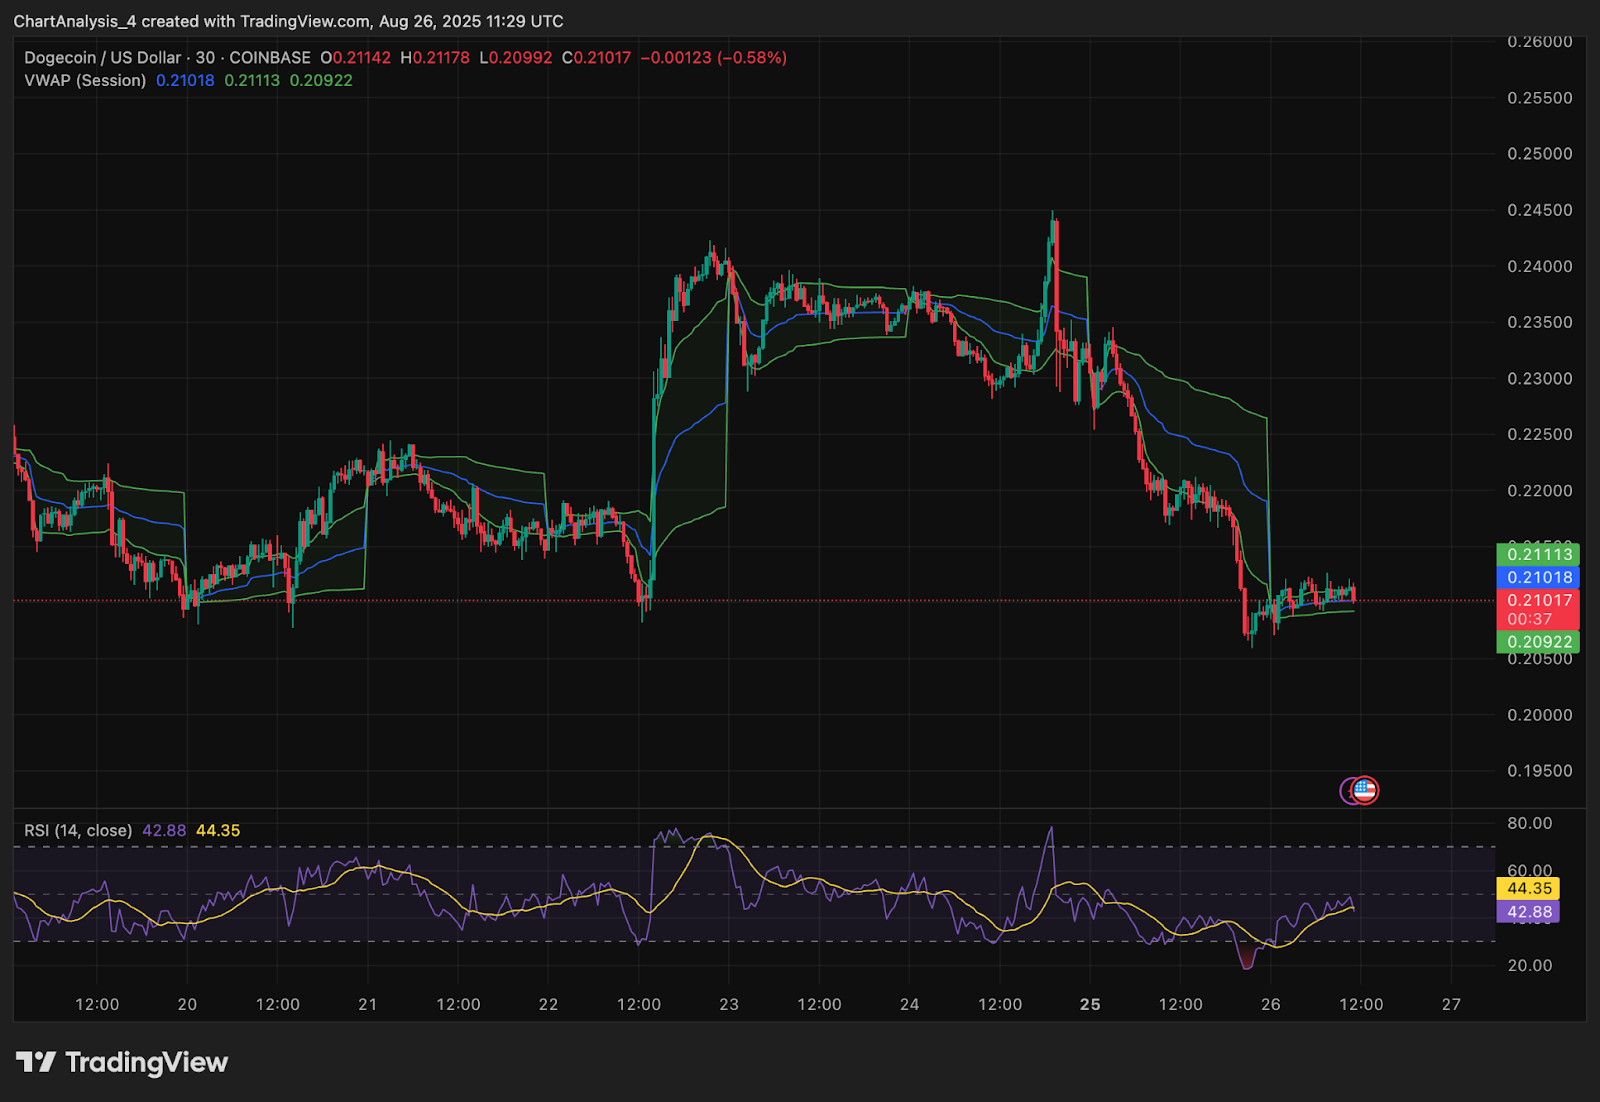Click the -0.00123 (-0.58%) change value

coord(713,58)
